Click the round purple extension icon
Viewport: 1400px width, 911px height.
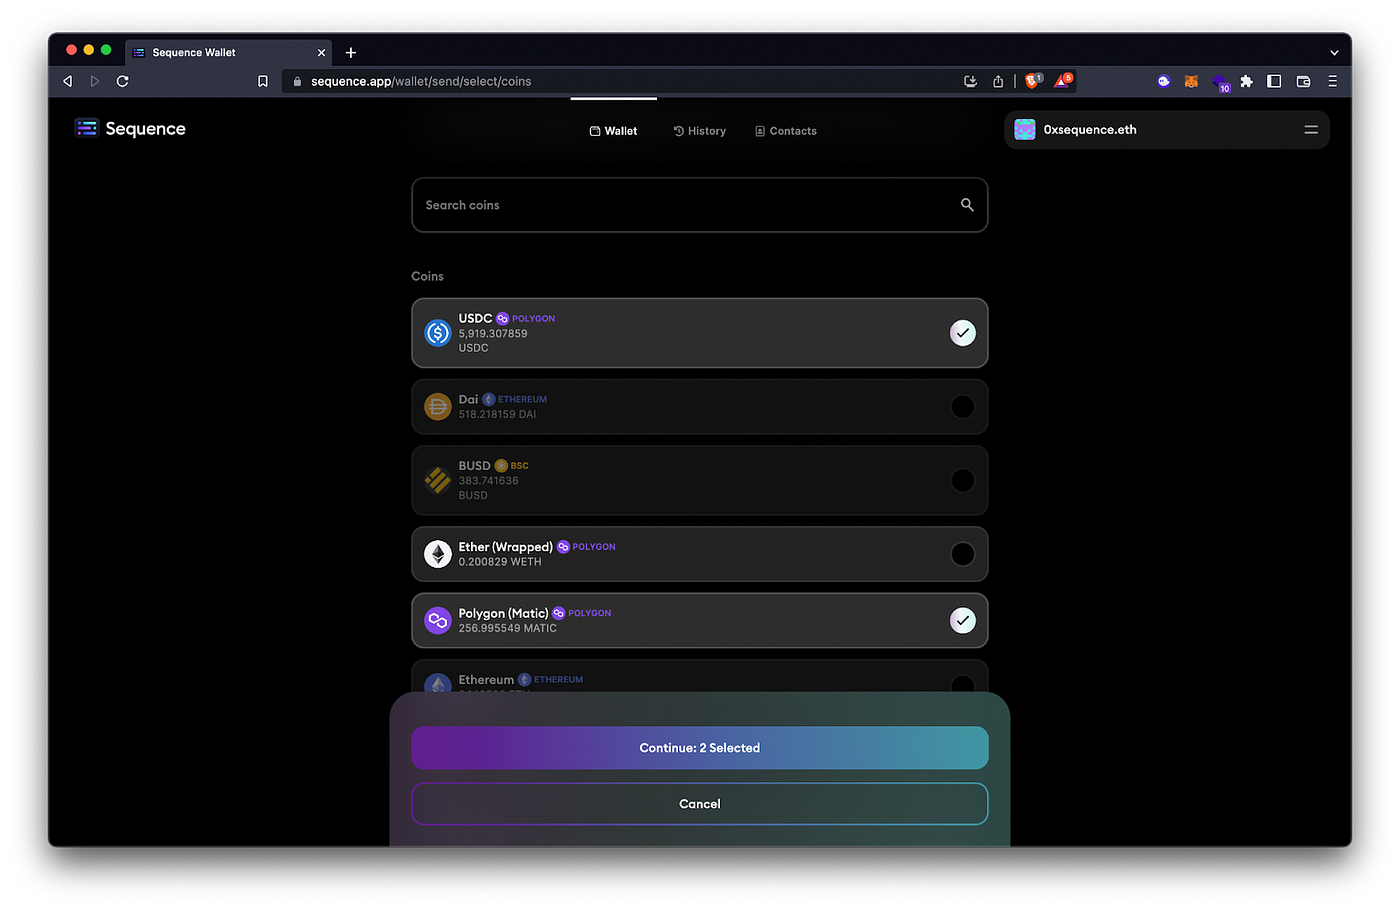point(1163,82)
